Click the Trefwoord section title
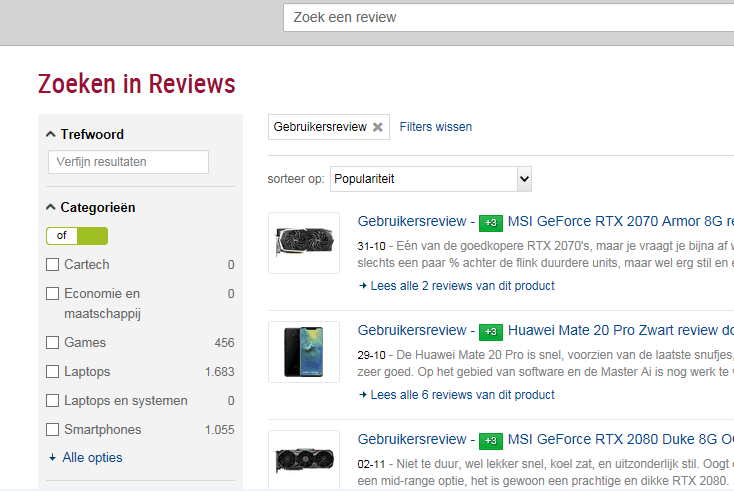This screenshot has height=491, width=734. pyautogui.click(x=92, y=134)
